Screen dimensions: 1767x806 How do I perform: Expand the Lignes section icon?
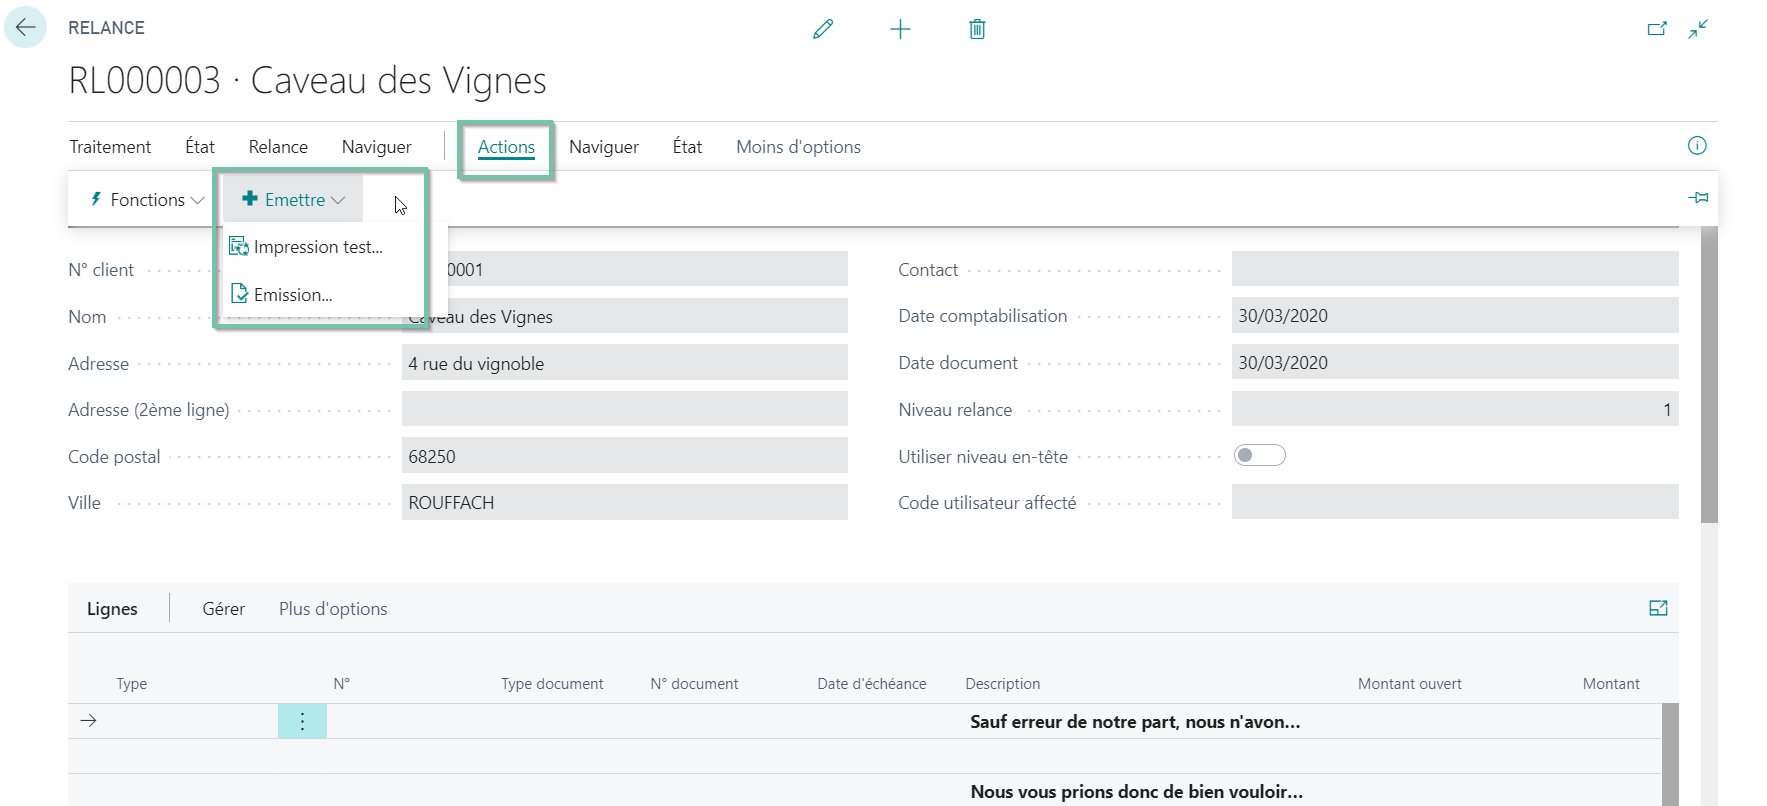[x=1658, y=608]
